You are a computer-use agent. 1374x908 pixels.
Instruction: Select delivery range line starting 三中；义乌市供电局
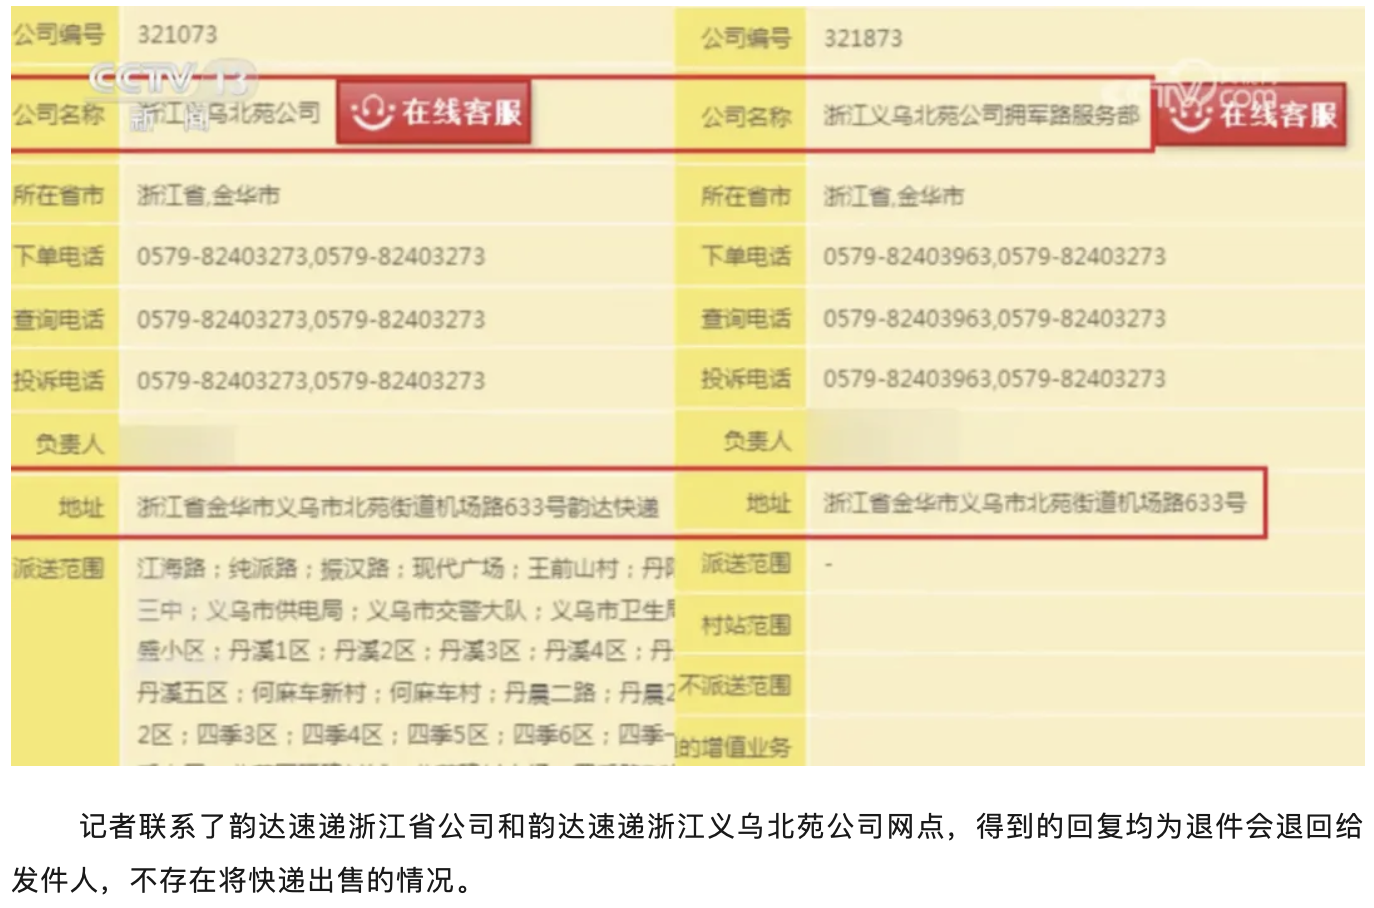406,610
